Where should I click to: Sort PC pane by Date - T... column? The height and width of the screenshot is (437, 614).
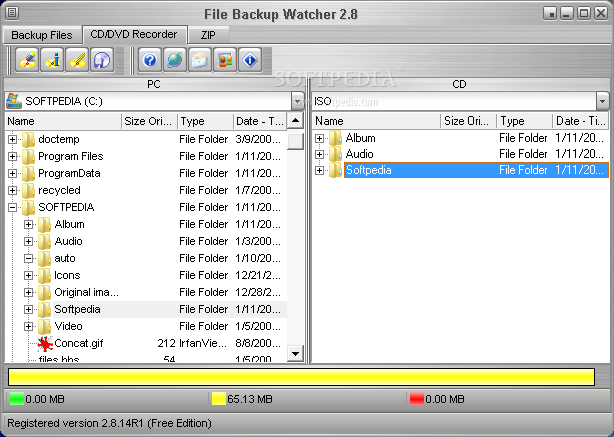tap(260, 121)
